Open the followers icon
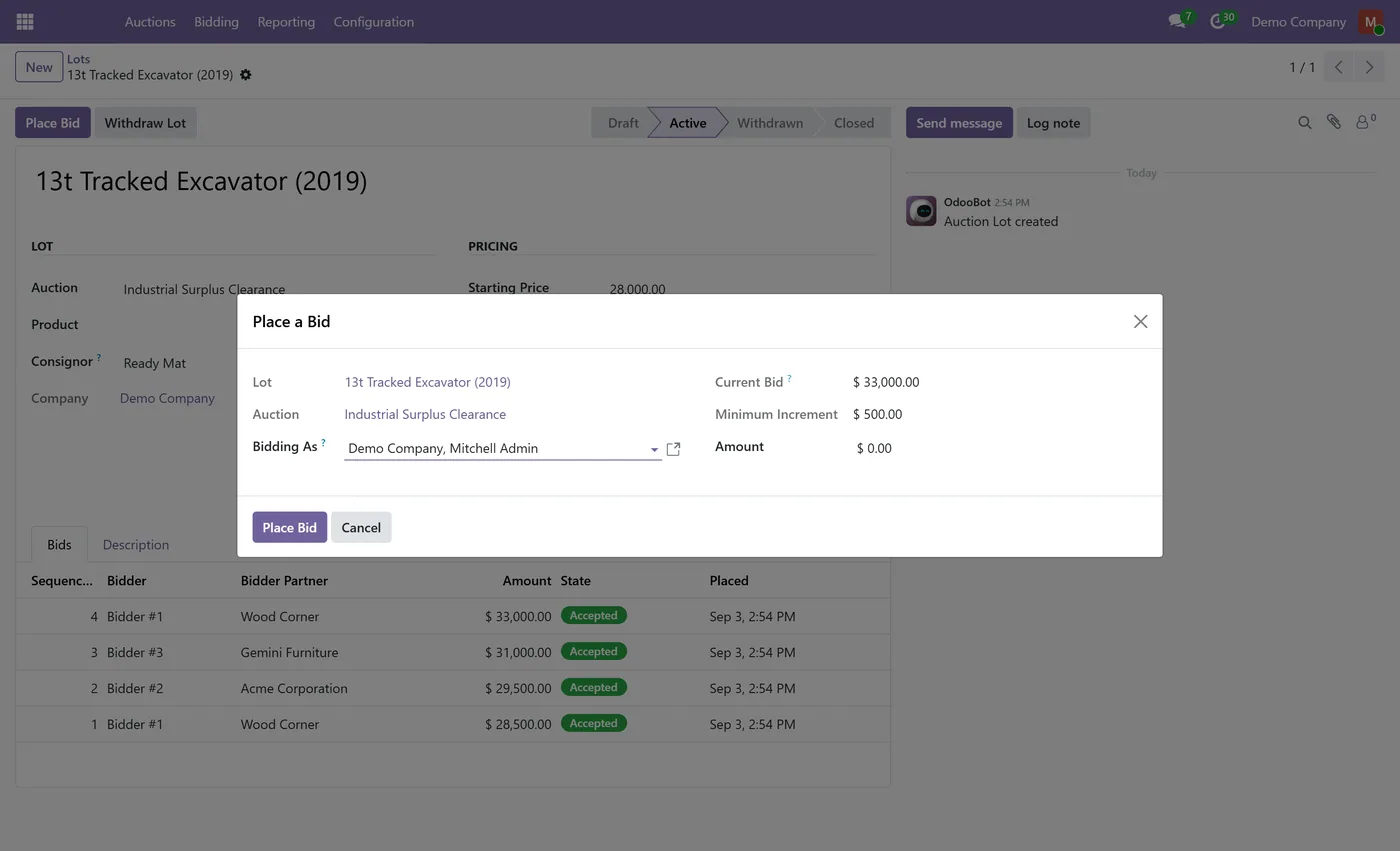The width and height of the screenshot is (1400, 851). pyautogui.click(x=1365, y=122)
